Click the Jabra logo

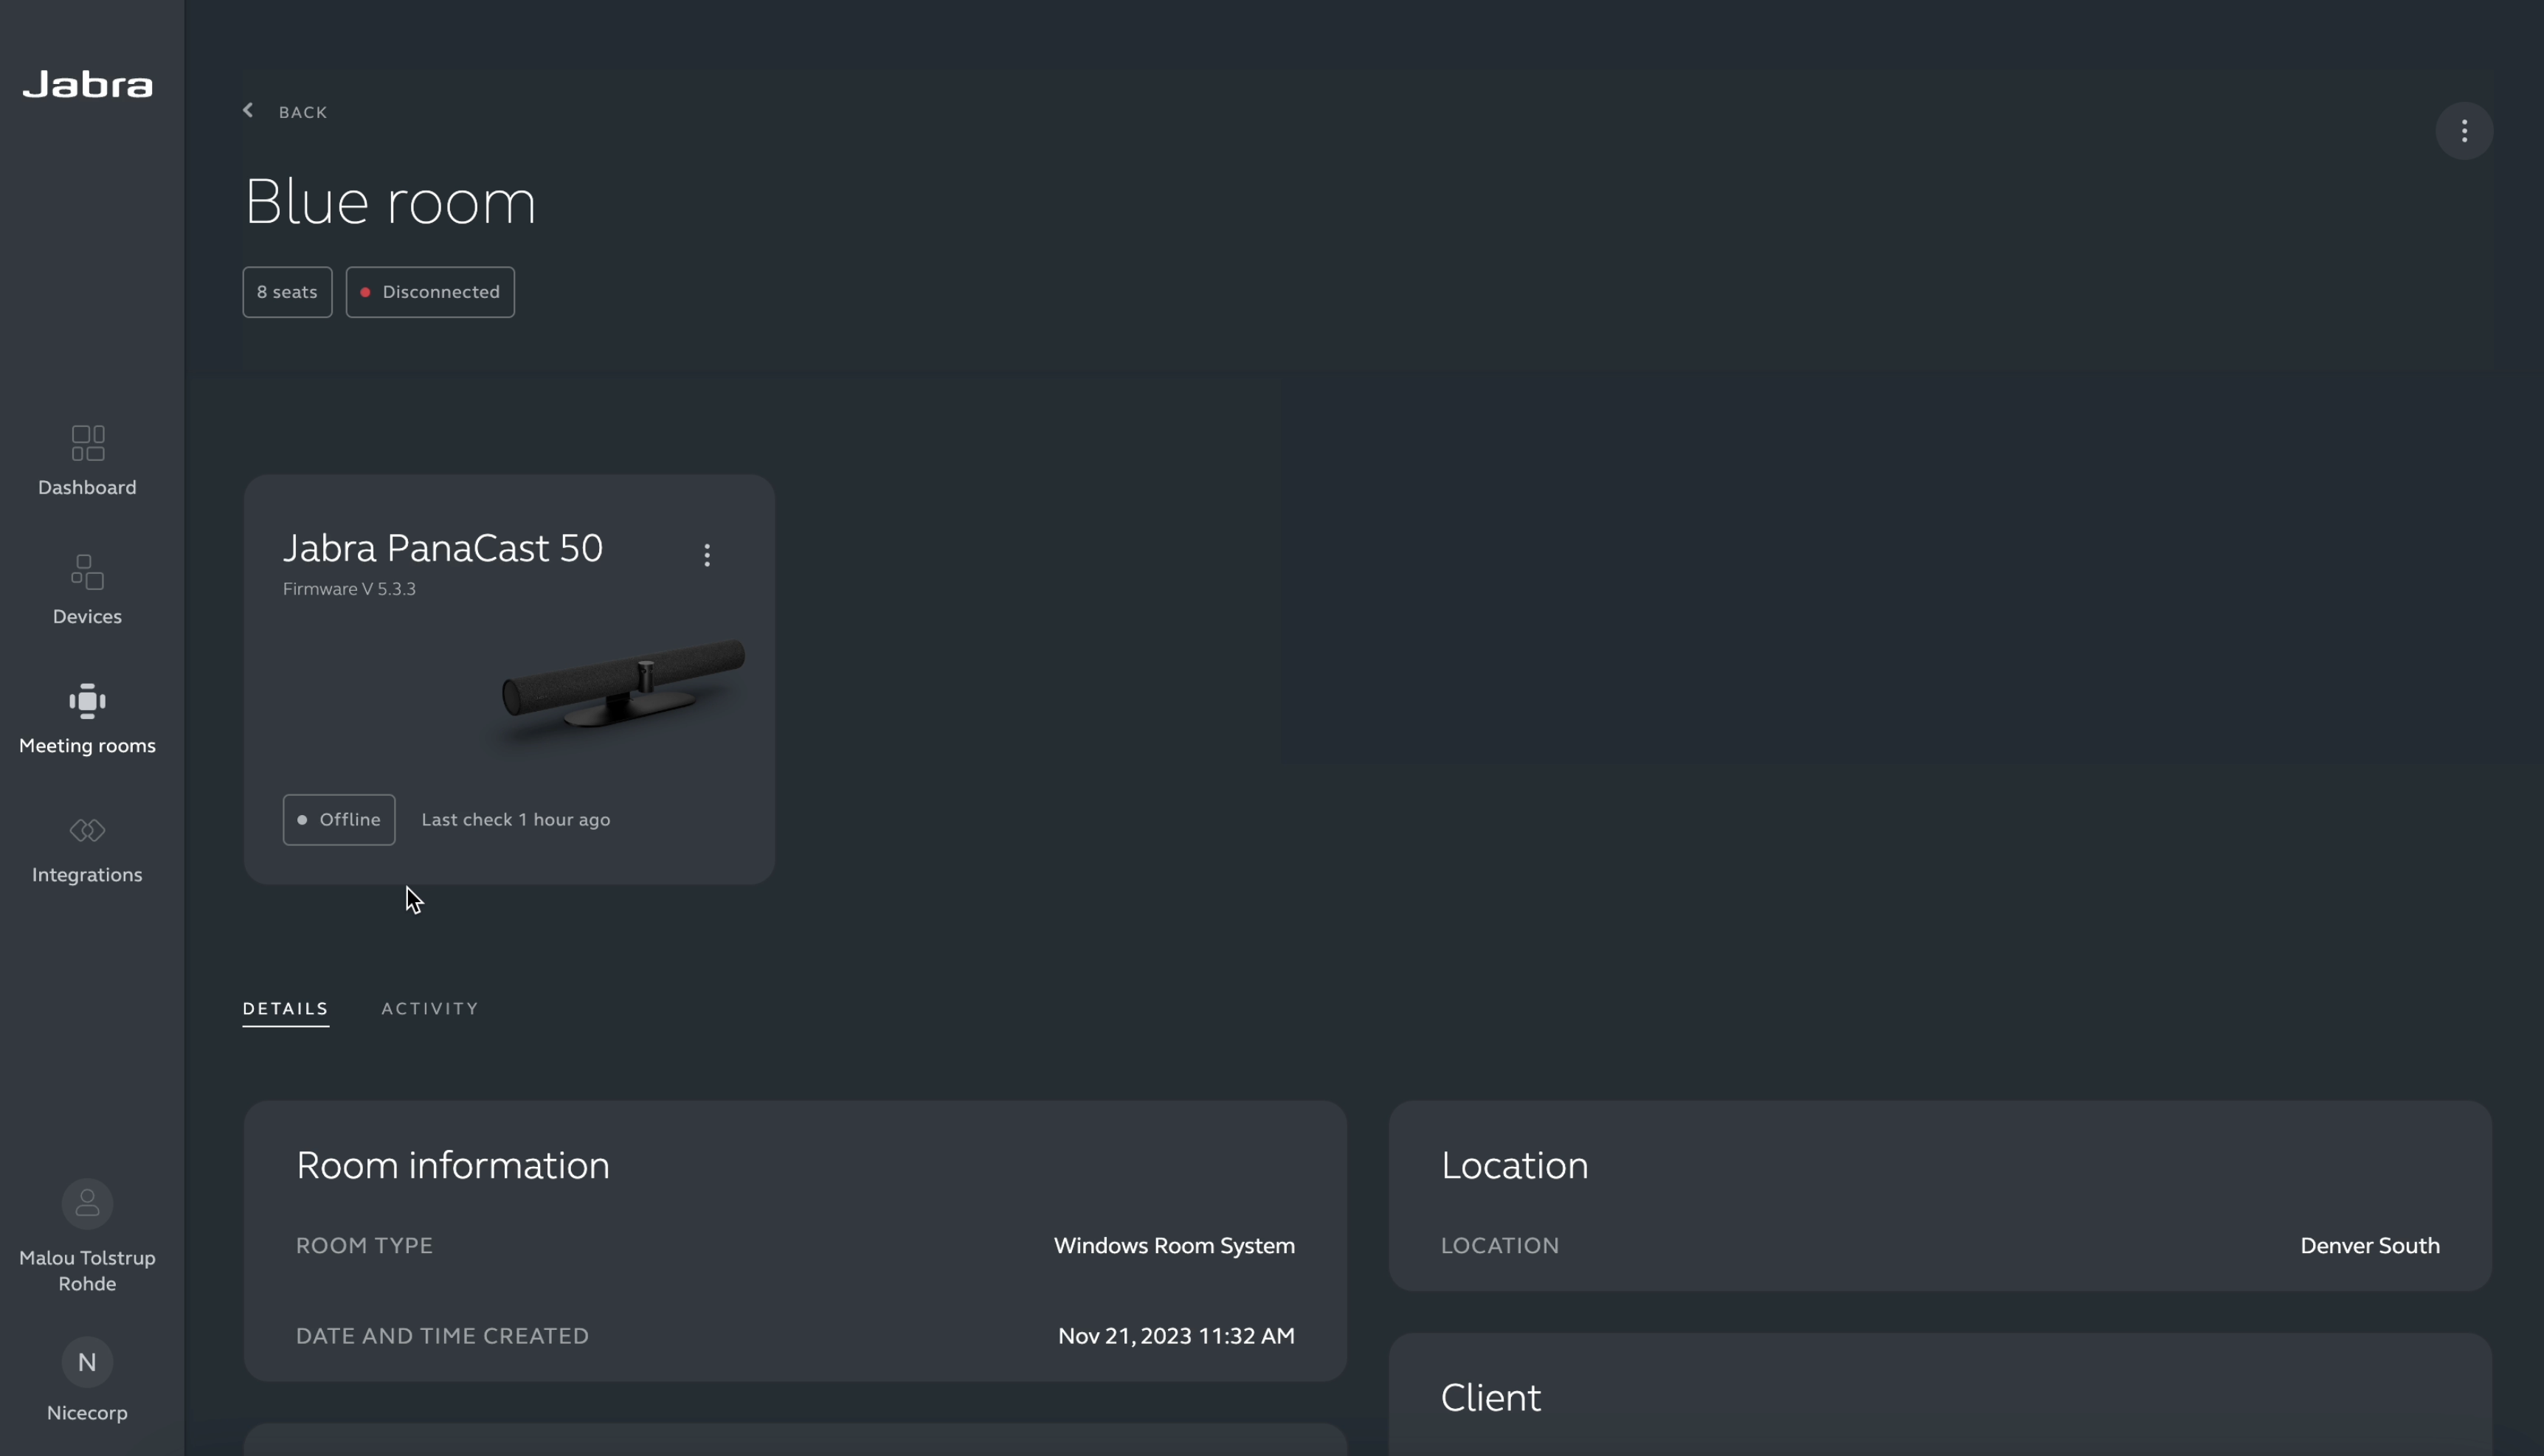pyautogui.click(x=88, y=85)
